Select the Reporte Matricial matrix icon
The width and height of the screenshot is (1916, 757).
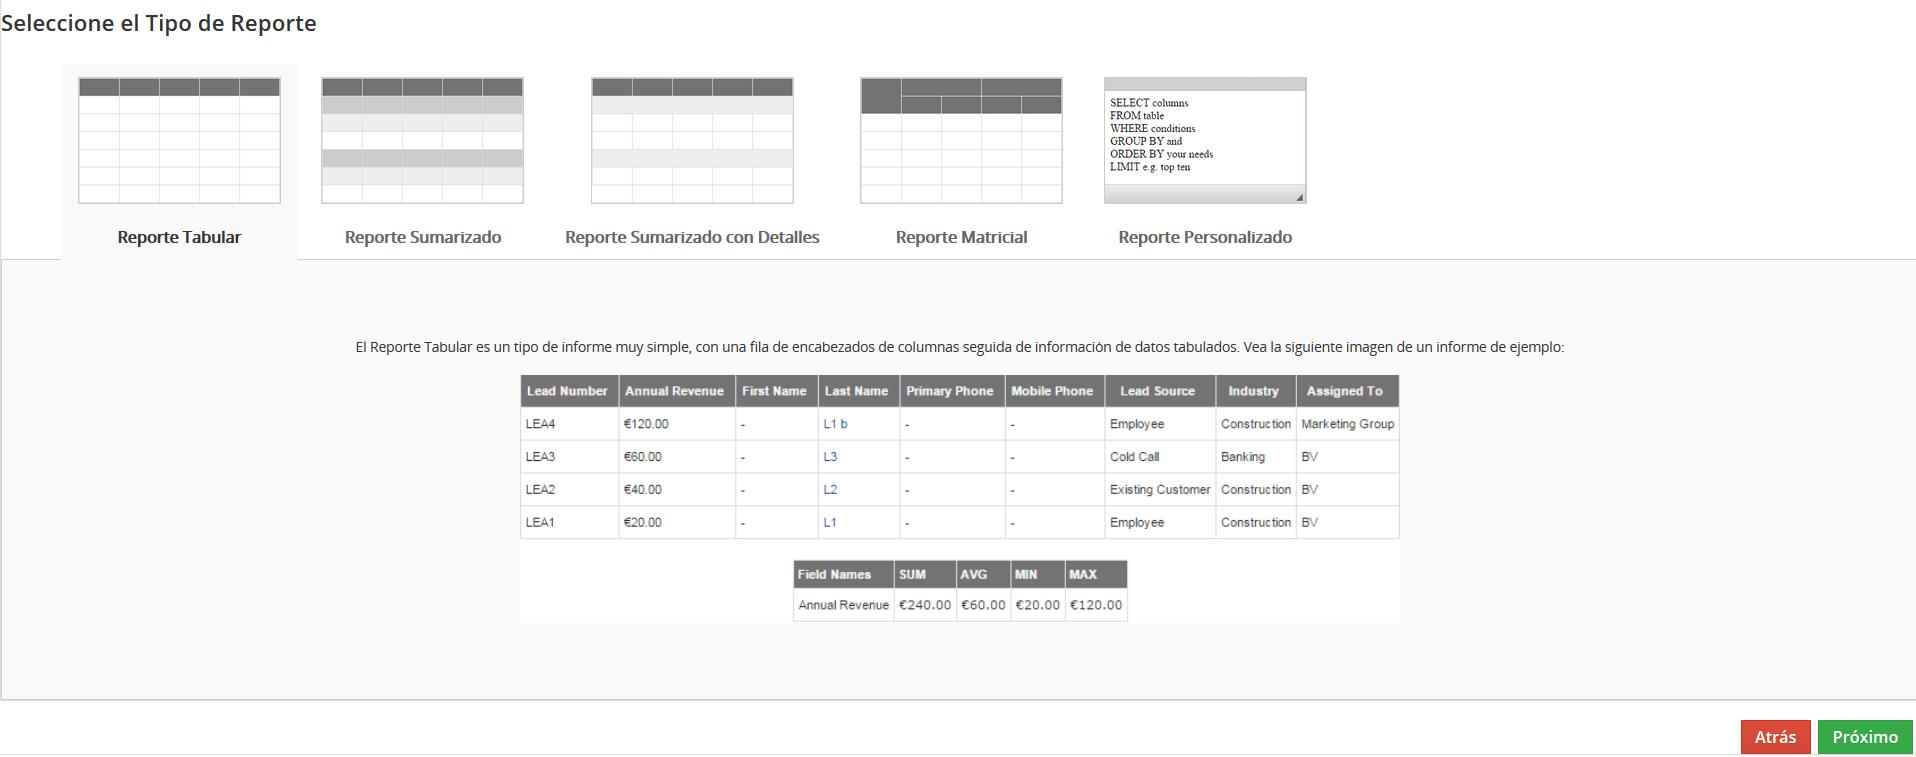point(961,141)
